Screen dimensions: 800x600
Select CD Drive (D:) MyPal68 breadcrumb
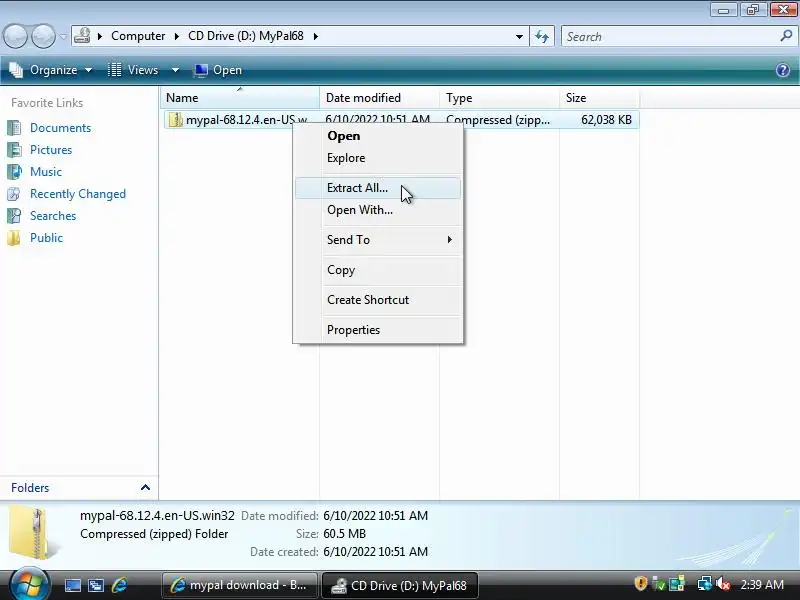[245, 36]
